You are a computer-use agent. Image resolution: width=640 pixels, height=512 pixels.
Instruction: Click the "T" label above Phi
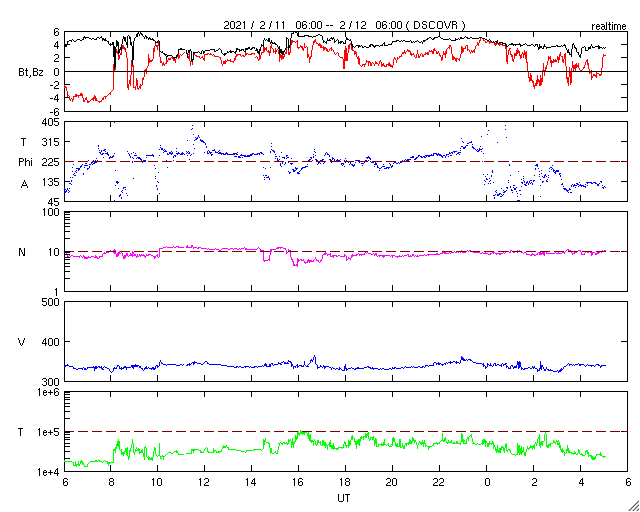(23, 141)
